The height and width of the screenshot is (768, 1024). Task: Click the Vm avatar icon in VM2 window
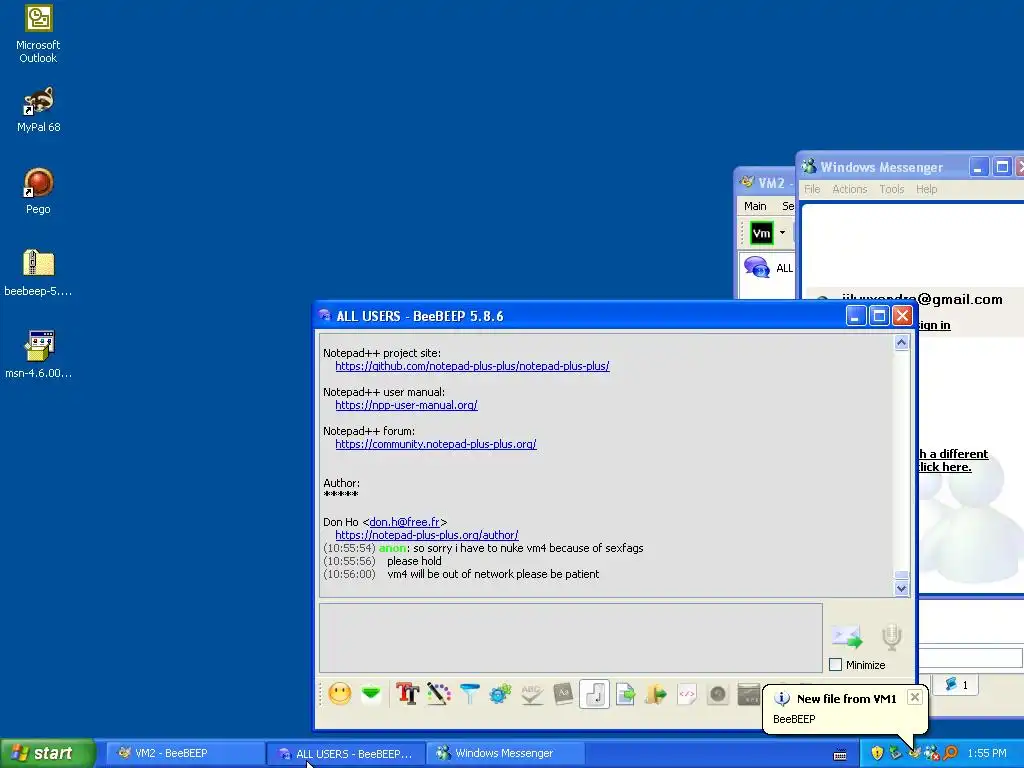pos(761,233)
